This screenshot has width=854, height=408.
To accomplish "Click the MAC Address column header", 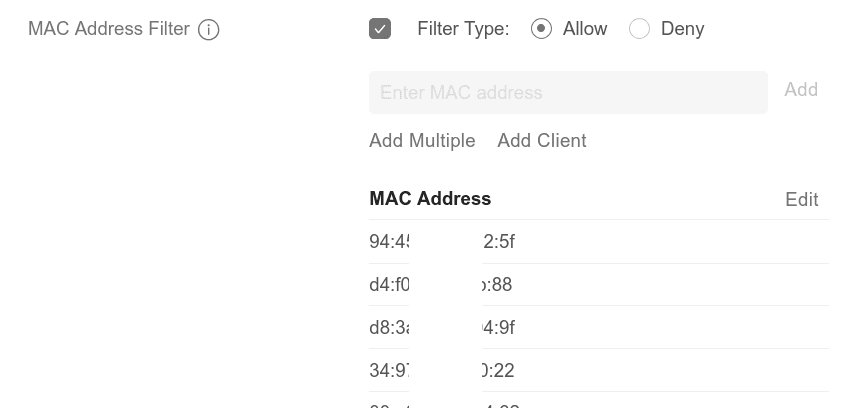I will coord(430,199).
